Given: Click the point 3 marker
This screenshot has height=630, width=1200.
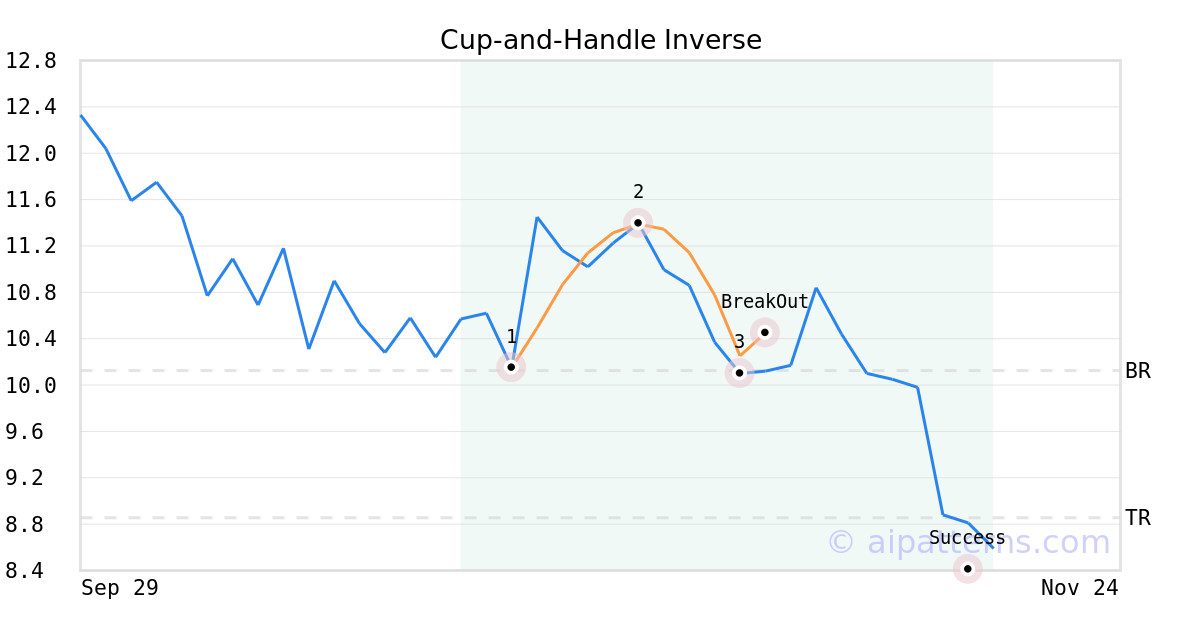Looking at the screenshot, I should point(739,373).
